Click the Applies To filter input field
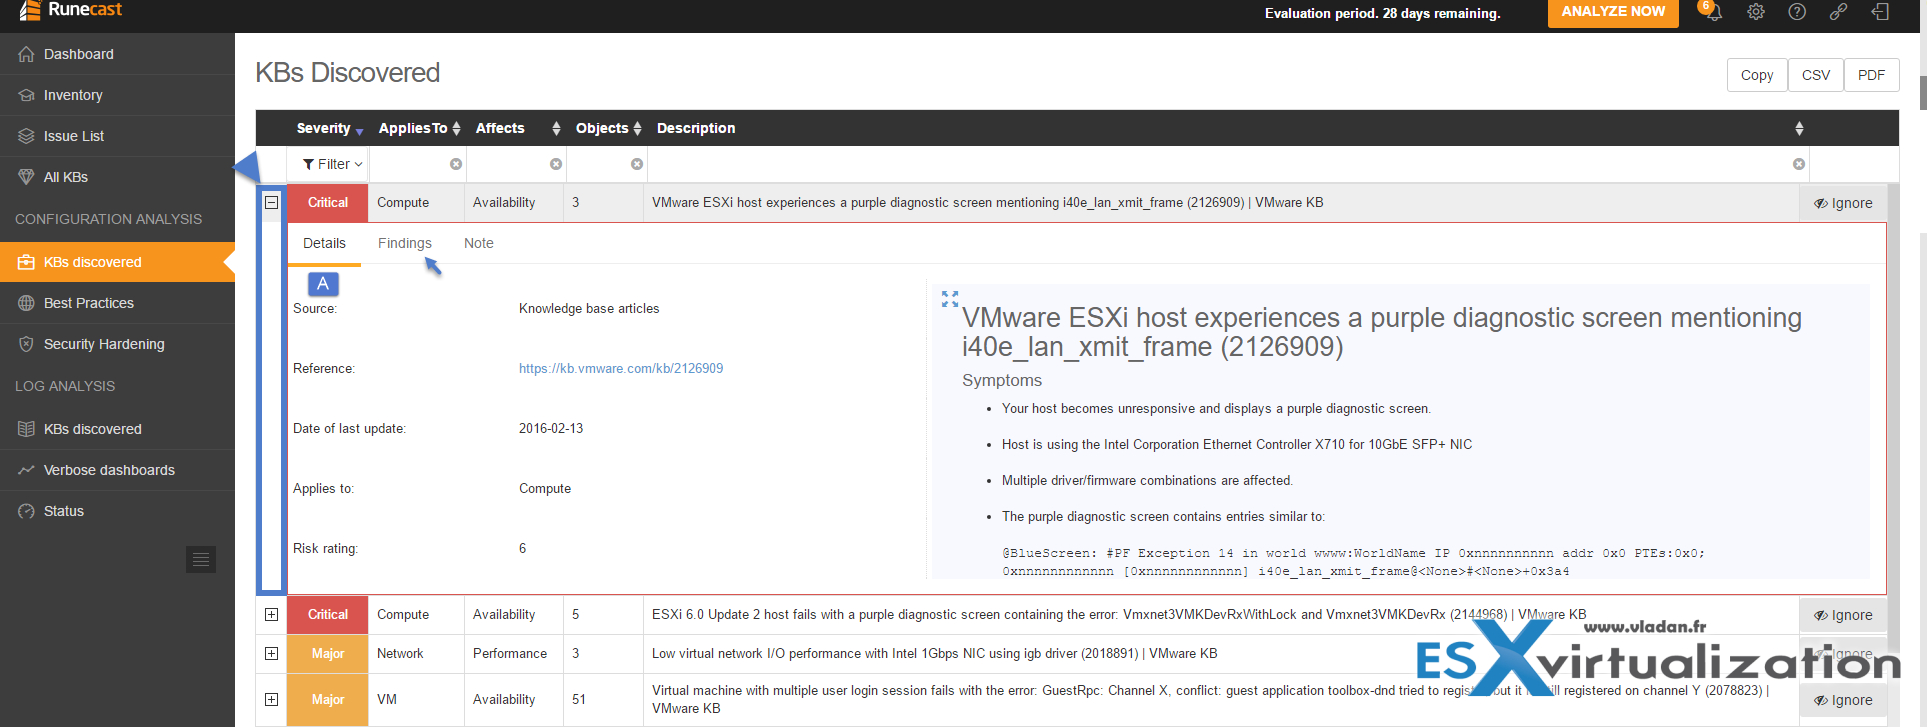Screen dimensions: 1927x727 tap(418, 164)
